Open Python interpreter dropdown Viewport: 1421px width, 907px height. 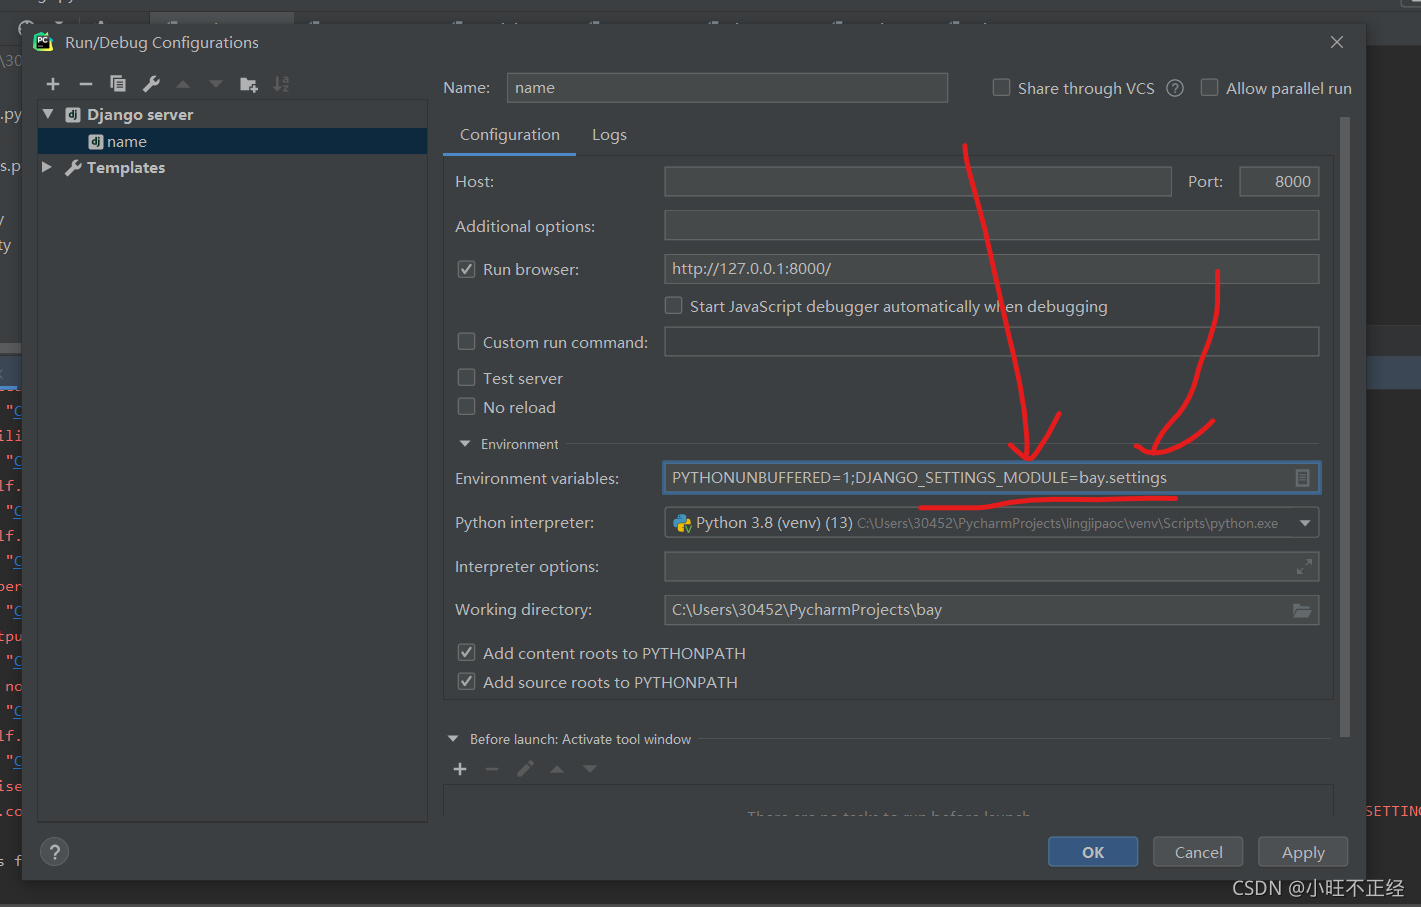pyautogui.click(x=1305, y=523)
